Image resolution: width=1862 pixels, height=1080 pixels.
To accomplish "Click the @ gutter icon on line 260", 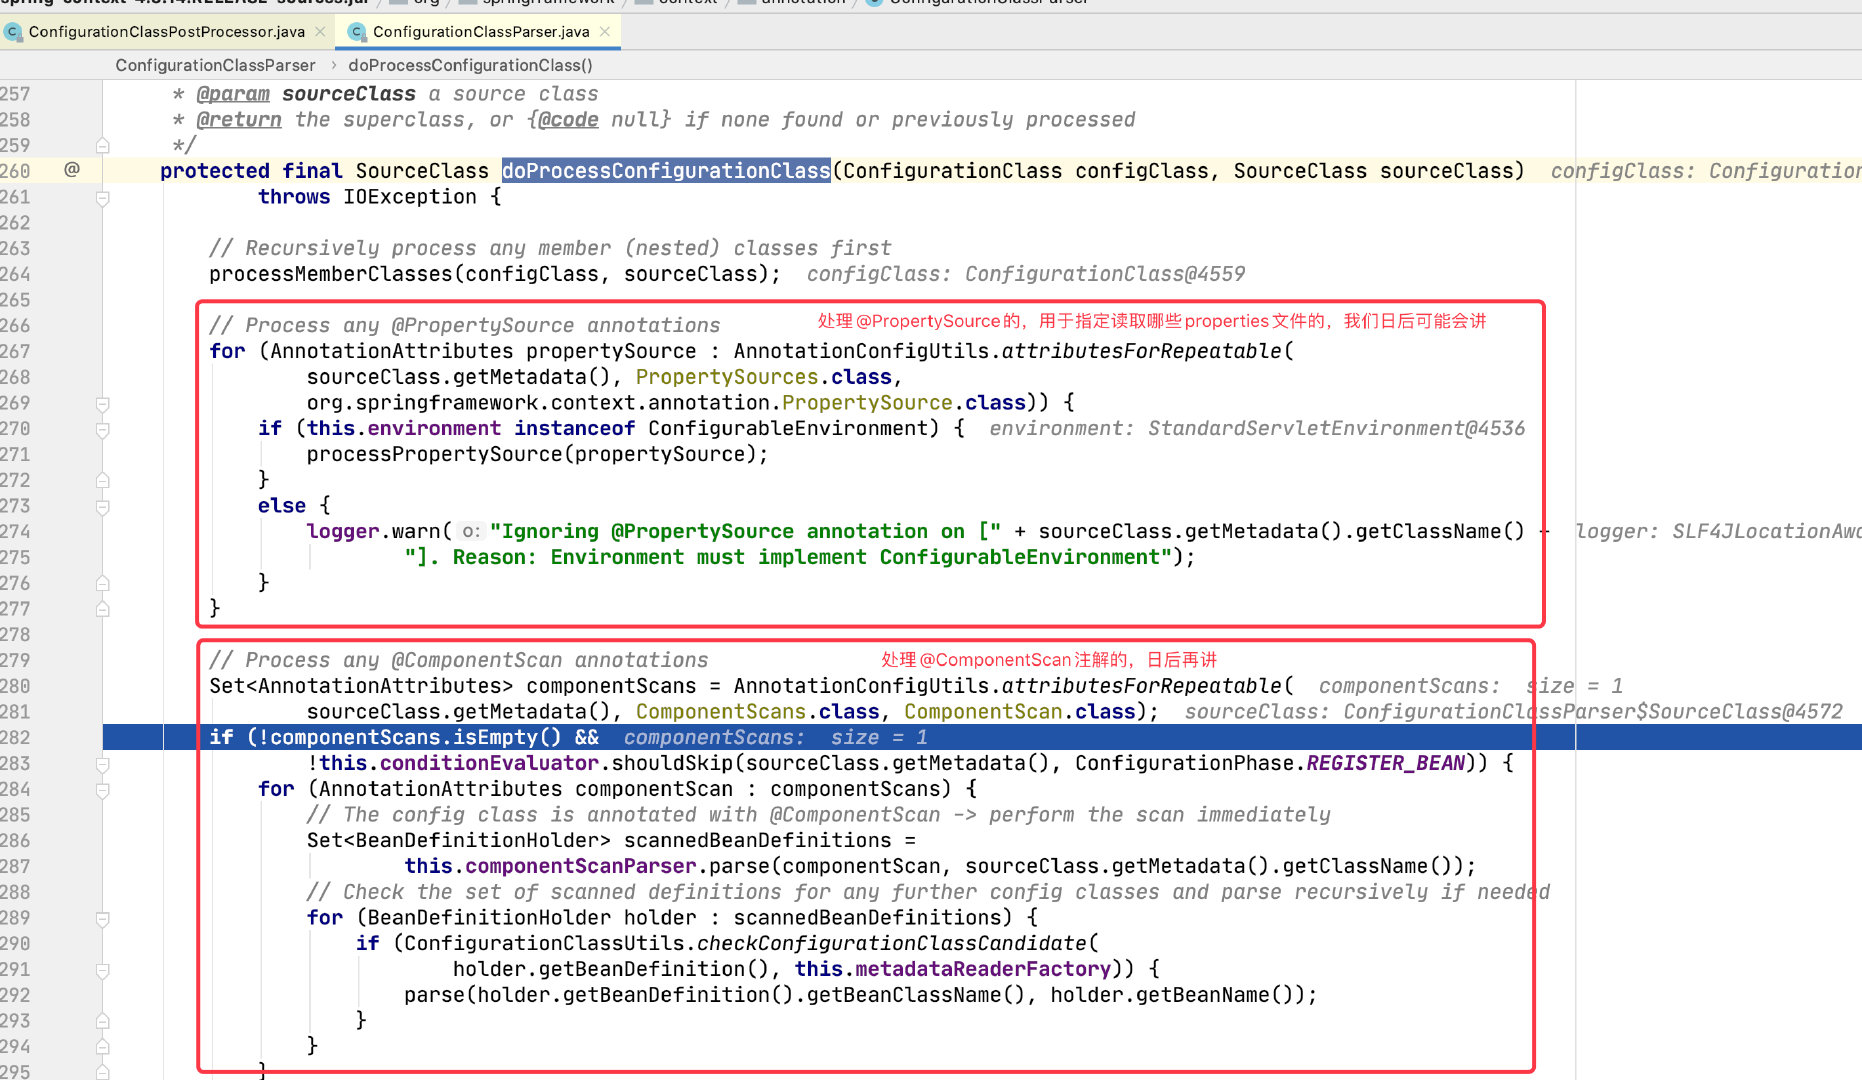I will pyautogui.click(x=72, y=170).
